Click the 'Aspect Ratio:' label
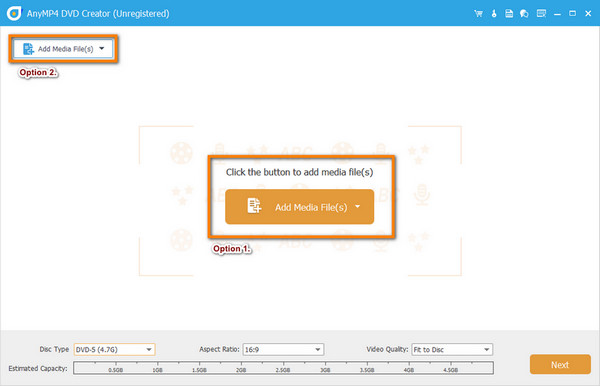Screen dimensions: 600x386 click(x=219, y=349)
